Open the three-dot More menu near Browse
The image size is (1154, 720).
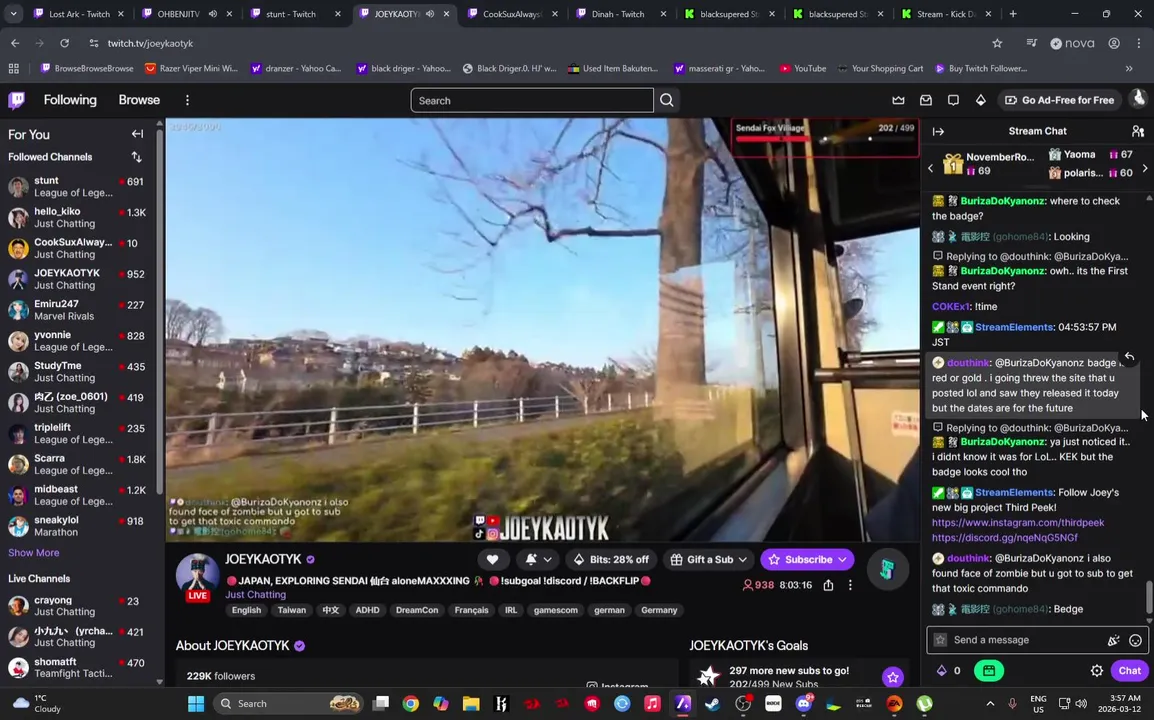click(187, 100)
